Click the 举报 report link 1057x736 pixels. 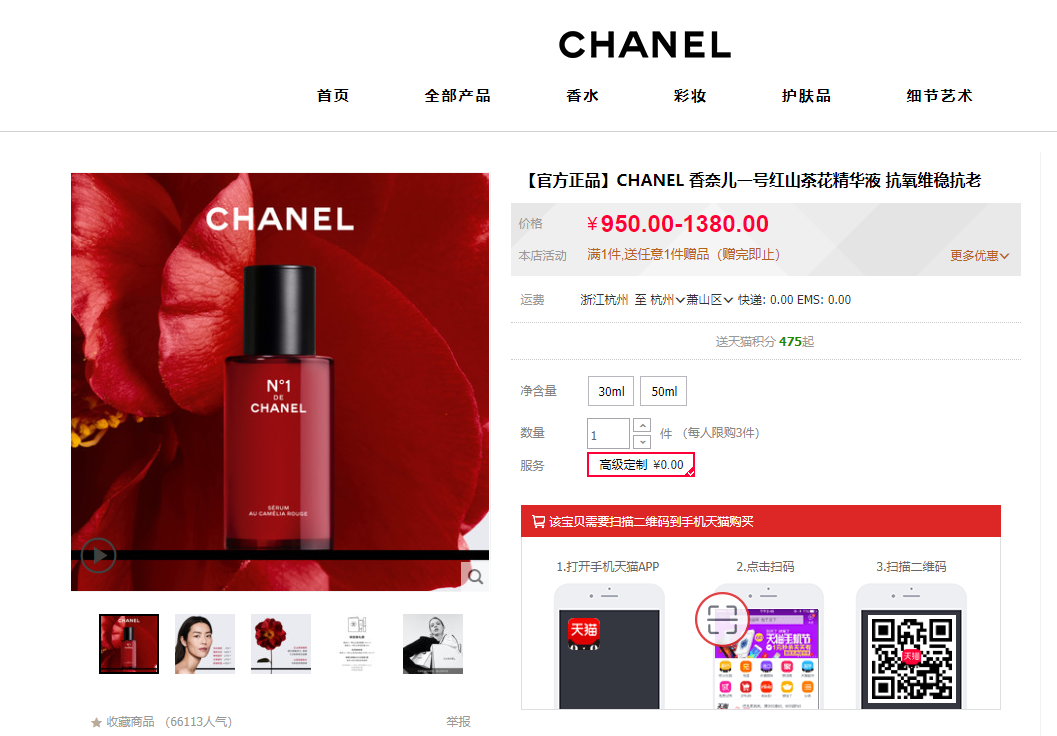click(x=458, y=722)
